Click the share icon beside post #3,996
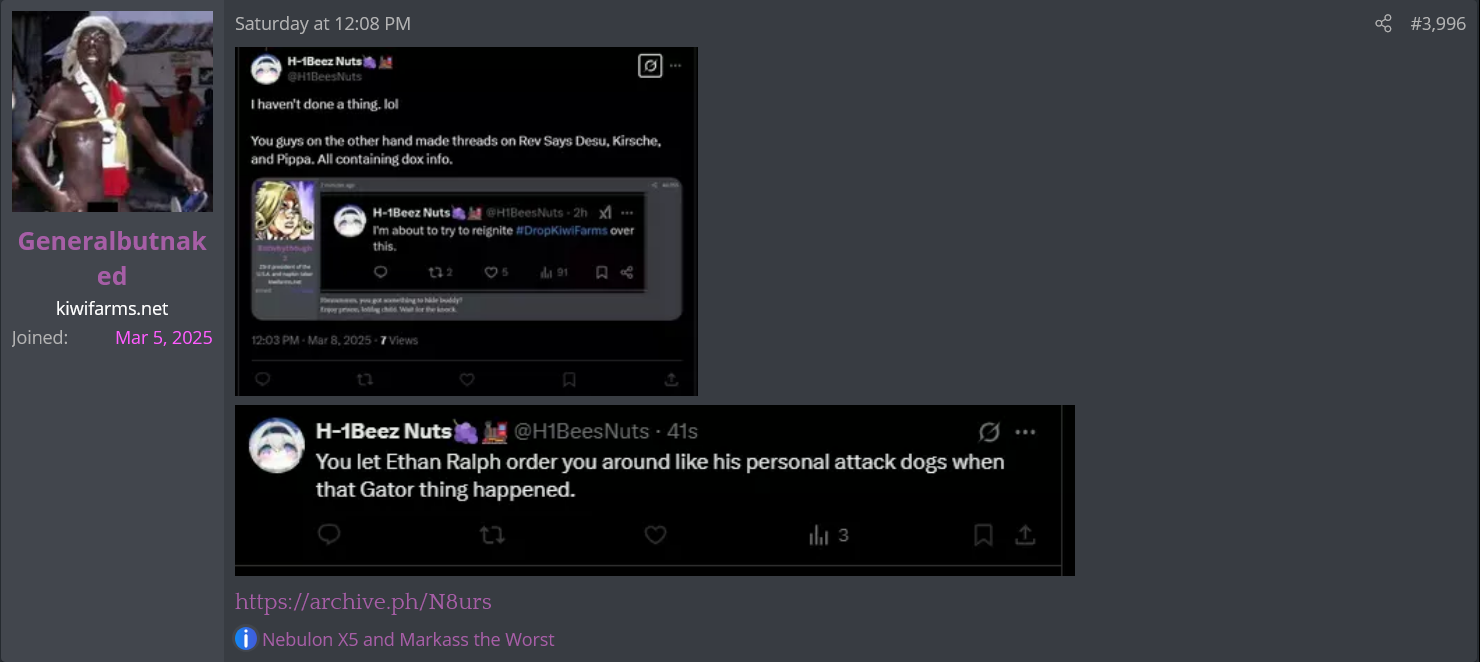Screen dimensions: 1480x662 click(1383, 24)
